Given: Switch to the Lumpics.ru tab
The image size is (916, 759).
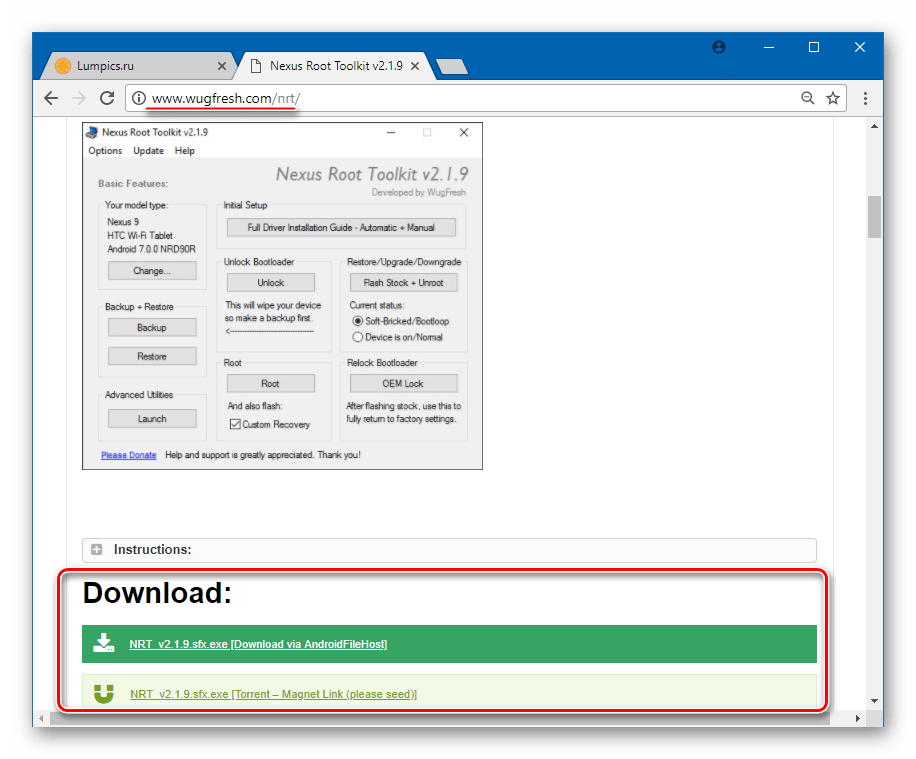Looking at the screenshot, I should pyautogui.click(x=138, y=66).
